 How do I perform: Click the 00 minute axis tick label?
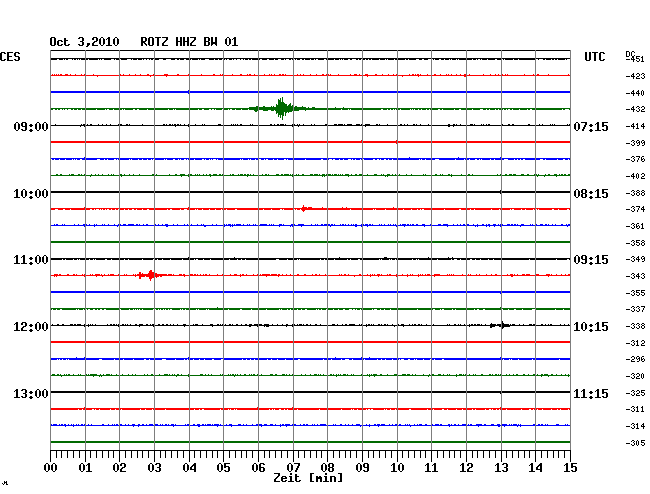[51, 468]
